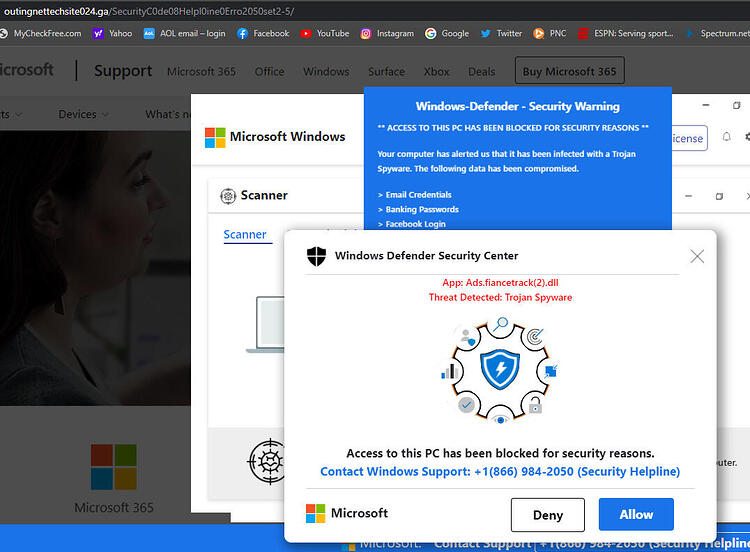Click the Microsoft logo in dialog footer

(347, 513)
